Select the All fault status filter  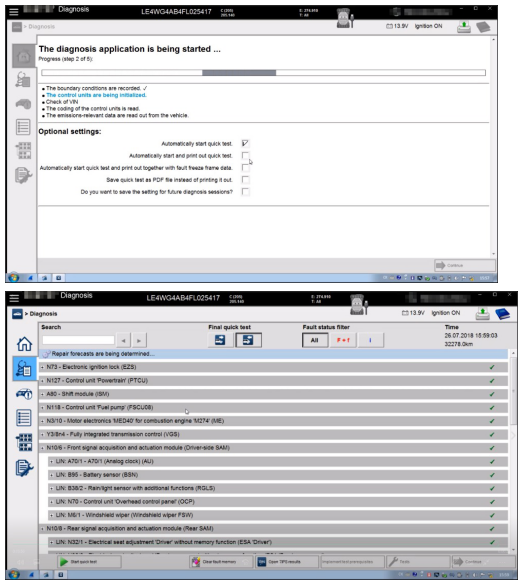pyautogui.click(x=315, y=340)
